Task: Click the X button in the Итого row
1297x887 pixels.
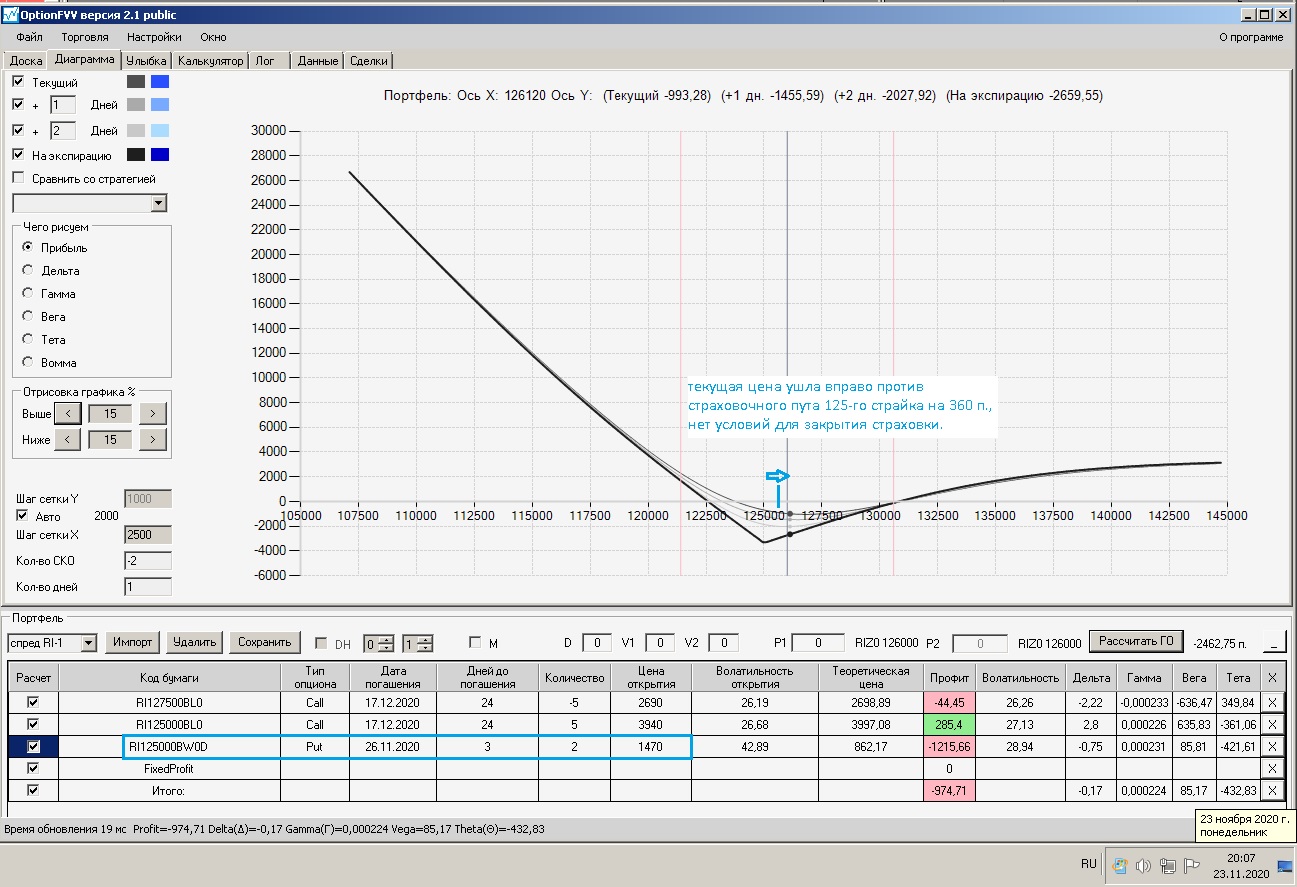Action: pos(1272,791)
